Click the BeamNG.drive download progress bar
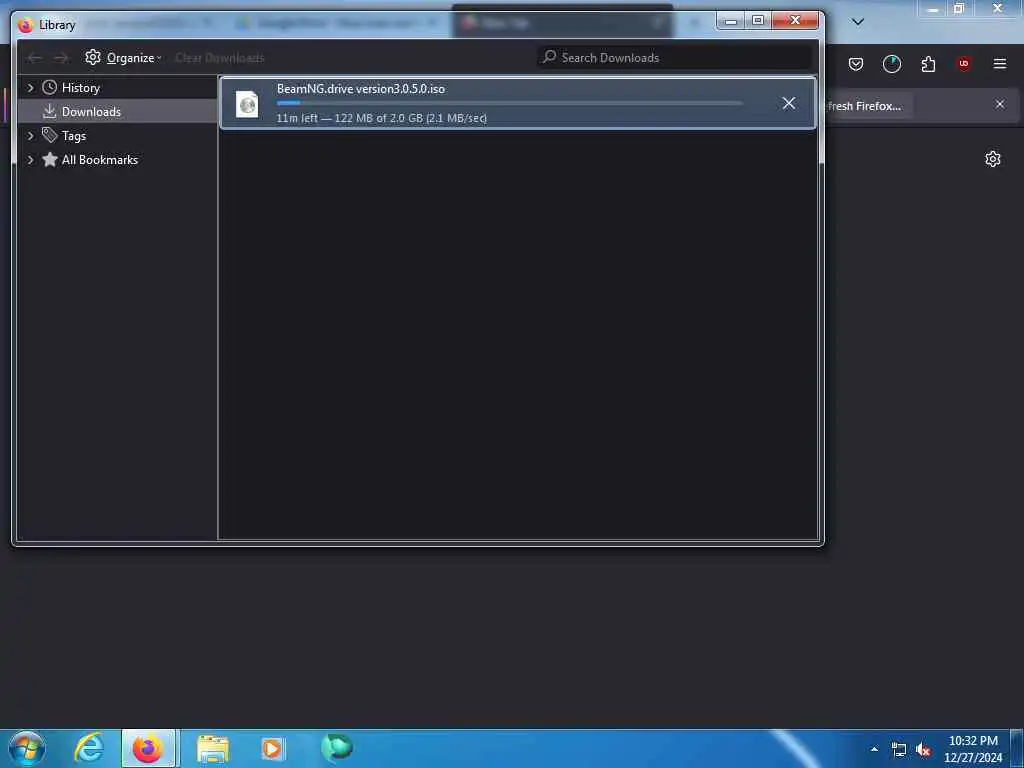This screenshot has width=1024, height=768. tap(509, 103)
